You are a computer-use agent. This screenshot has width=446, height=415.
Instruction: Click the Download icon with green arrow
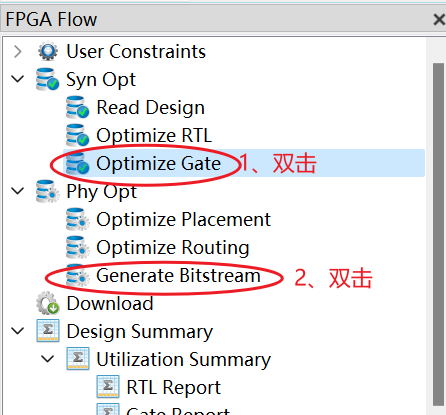[48, 303]
